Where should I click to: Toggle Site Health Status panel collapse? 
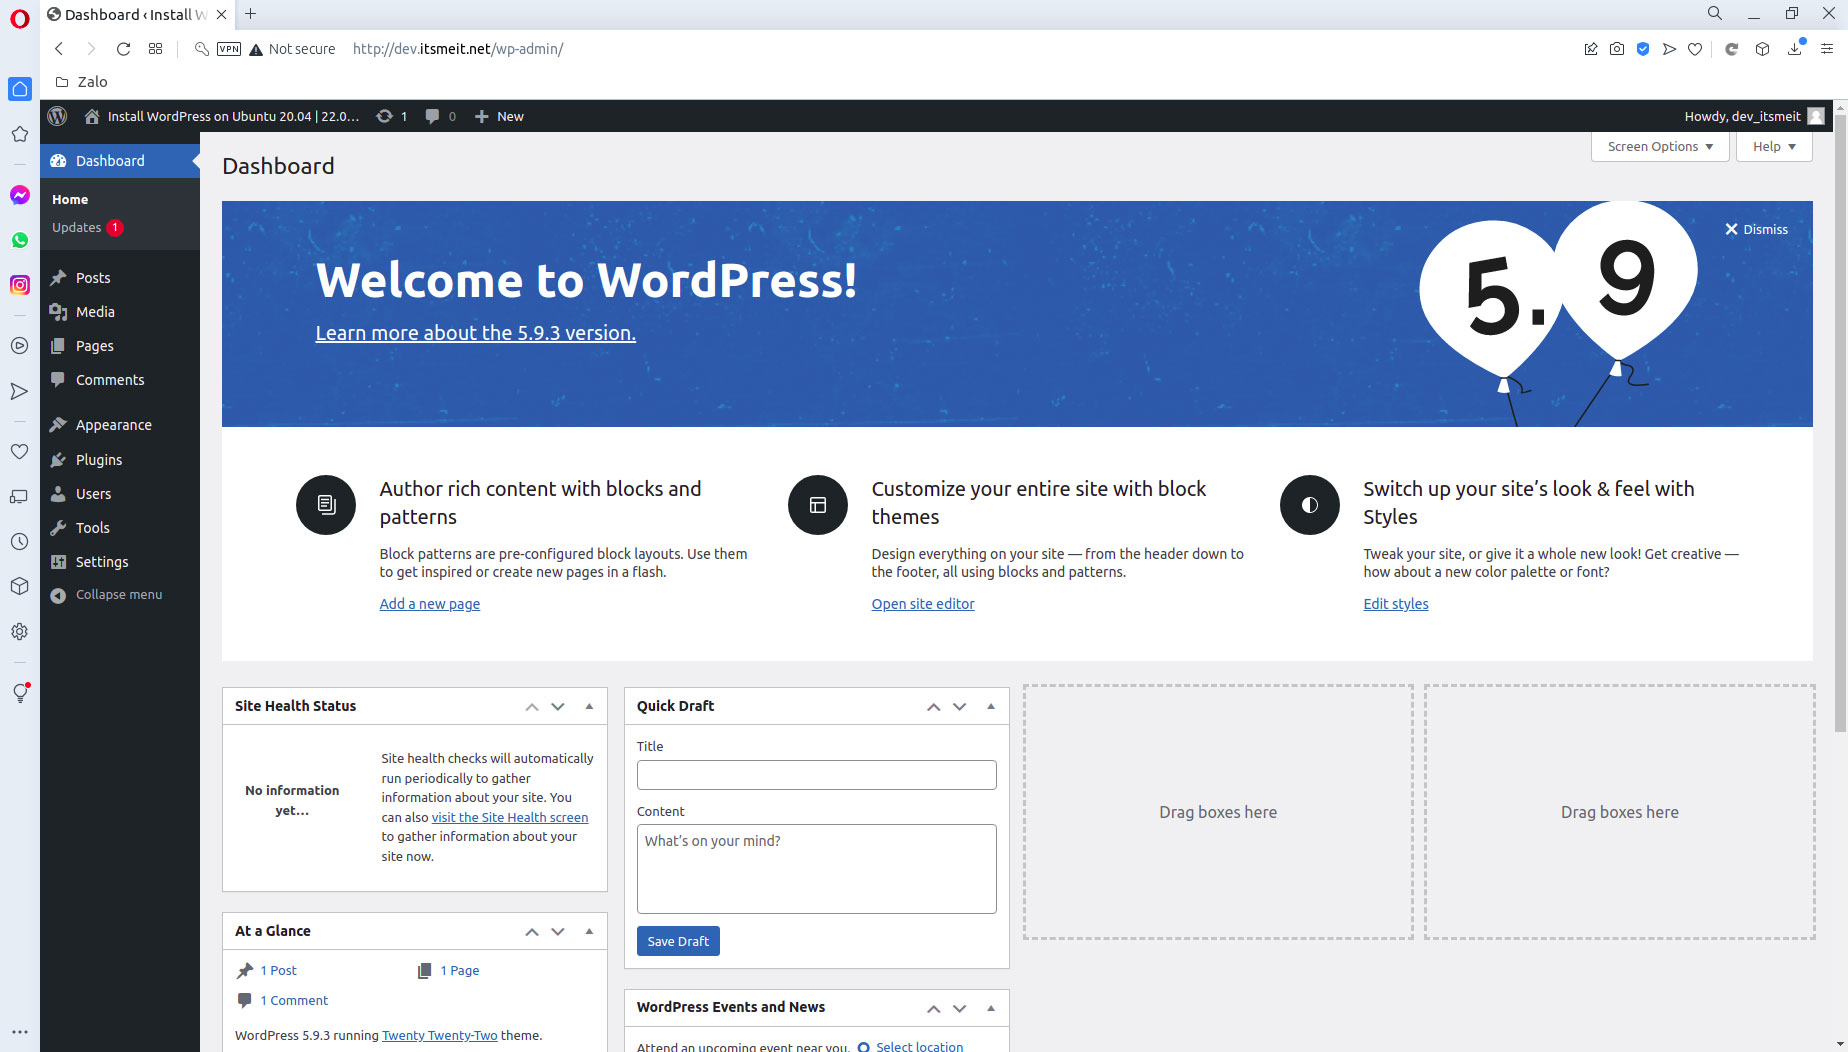click(589, 706)
